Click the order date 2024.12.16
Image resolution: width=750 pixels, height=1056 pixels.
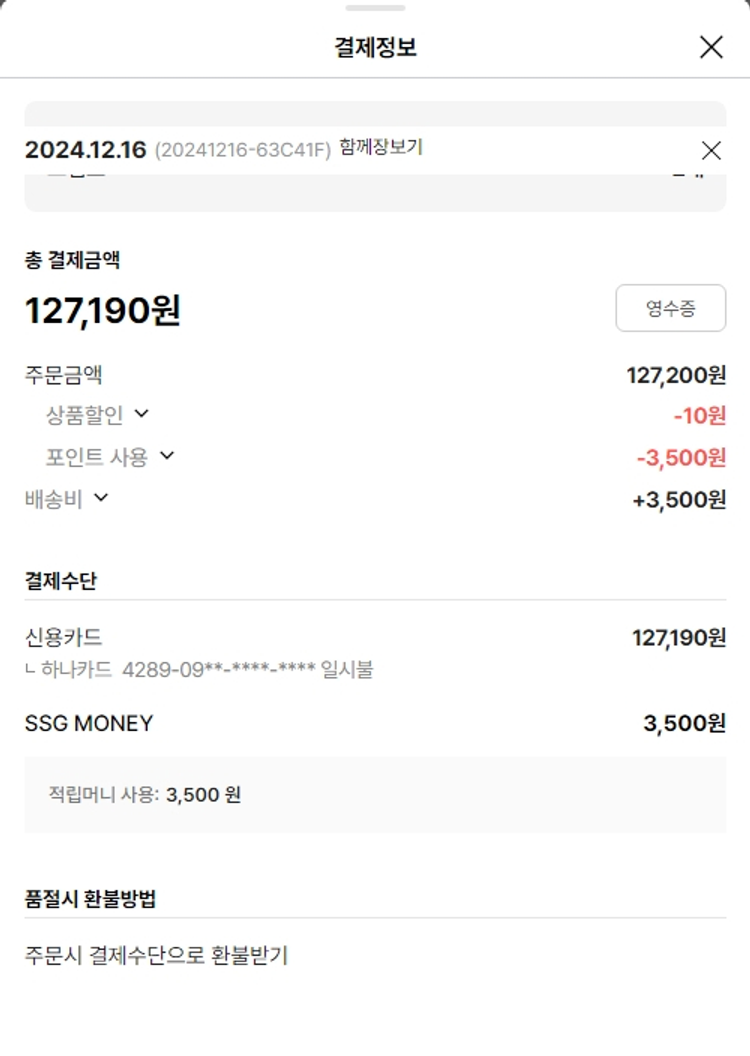(x=85, y=150)
